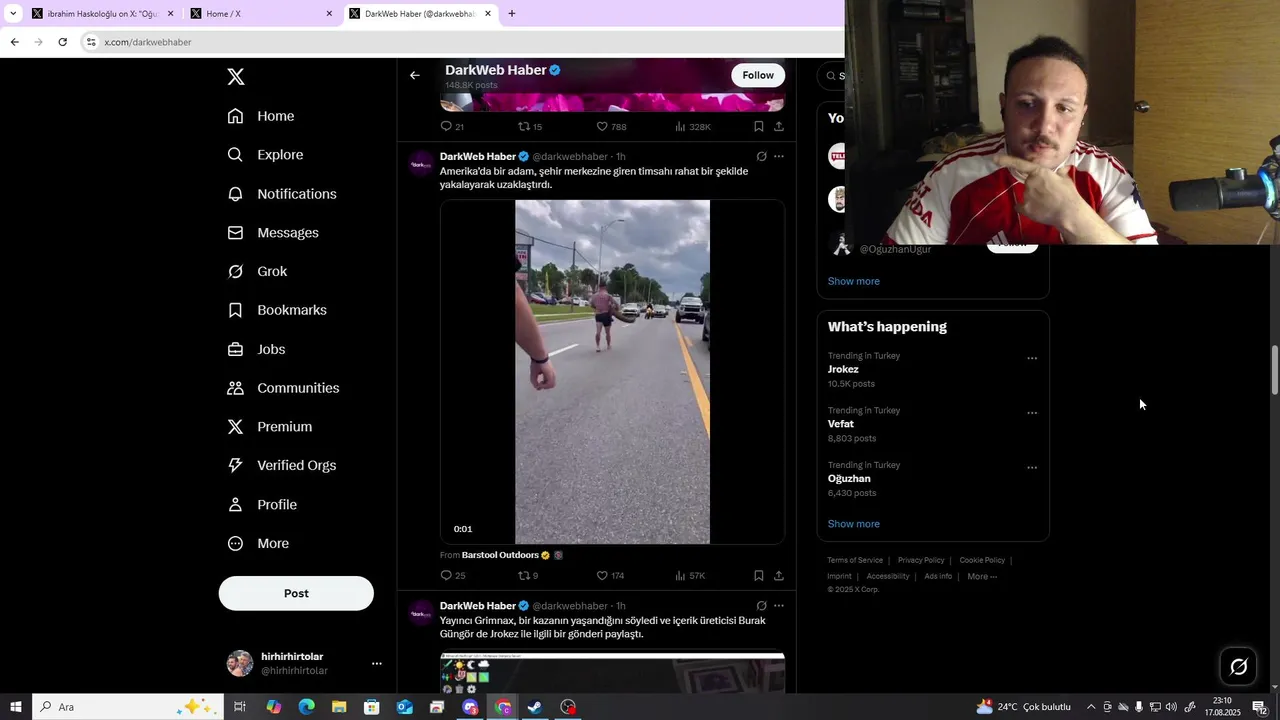Click the hirhirhirtolar profile avatar
This screenshot has height=720, width=1280.
tap(240, 663)
